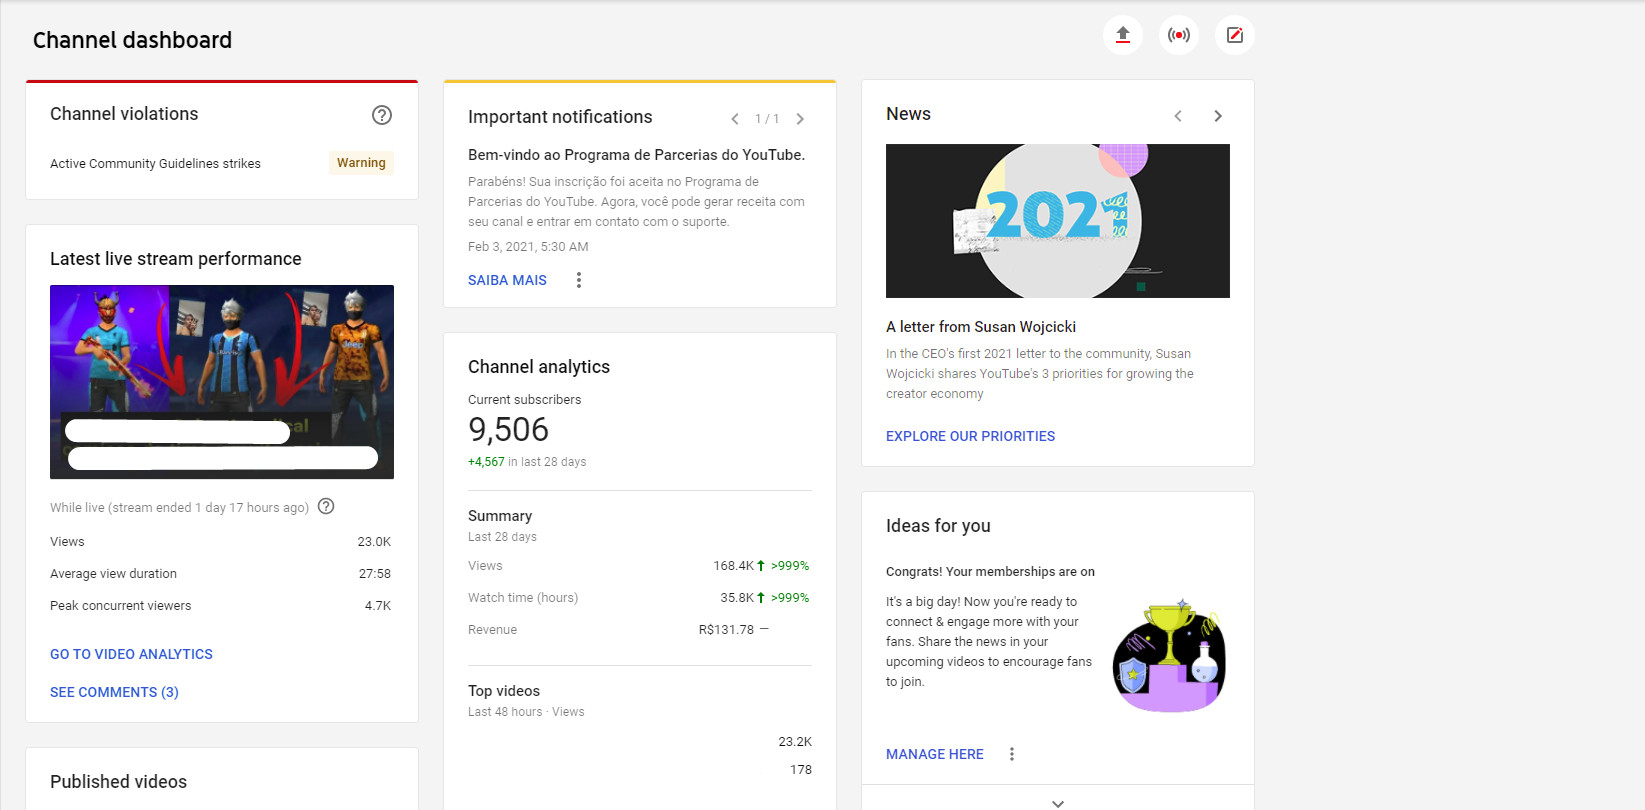Open help icon next to stream ended text
The width and height of the screenshot is (1645, 810).
click(326, 506)
